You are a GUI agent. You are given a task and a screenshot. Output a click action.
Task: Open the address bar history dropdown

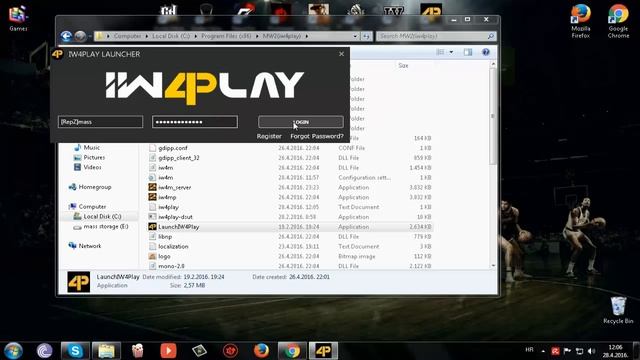[355, 36]
